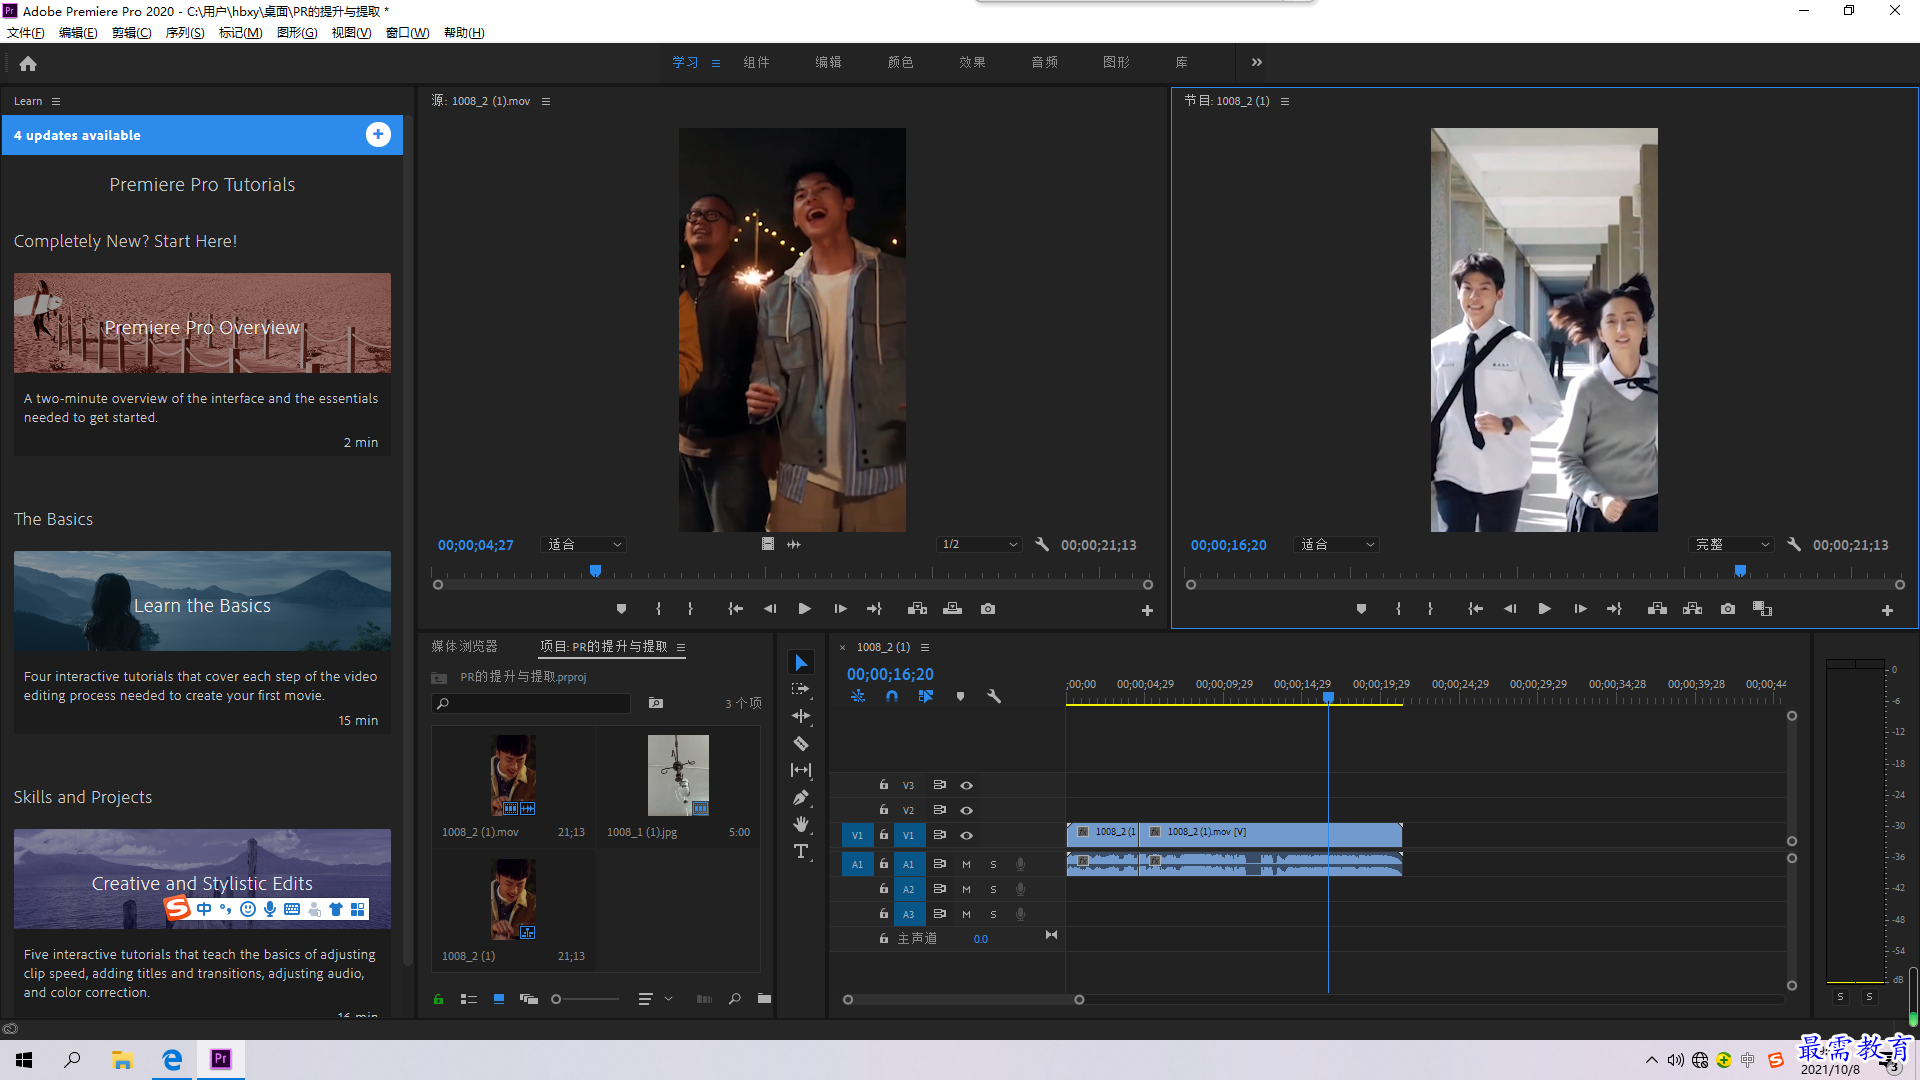The height and width of the screenshot is (1080, 1920).
Task: Open 文件(F) menu
Action: point(26,33)
